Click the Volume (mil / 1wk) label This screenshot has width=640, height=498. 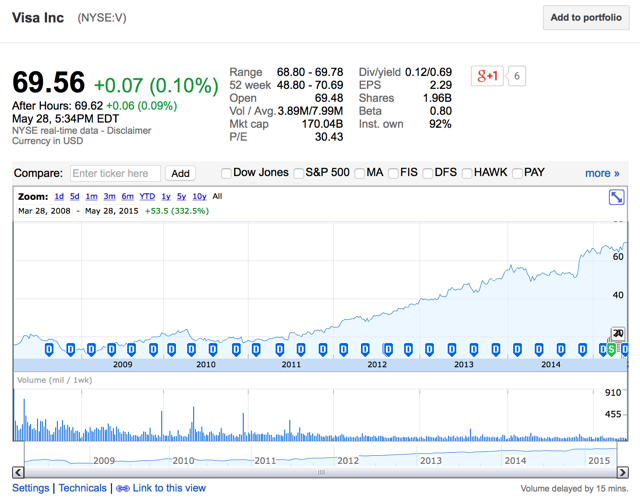55,380
